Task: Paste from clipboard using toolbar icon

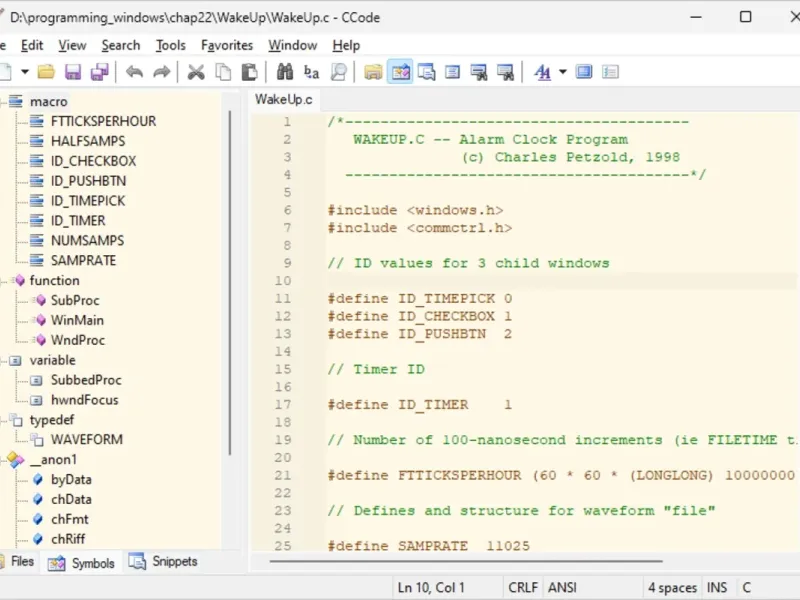Action: click(x=249, y=72)
